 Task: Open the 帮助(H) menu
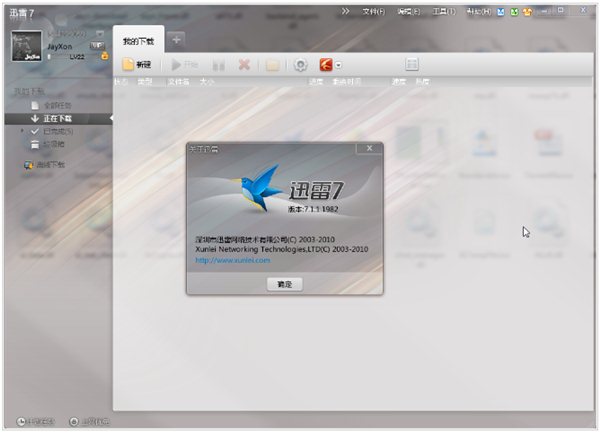pos(479,11)
